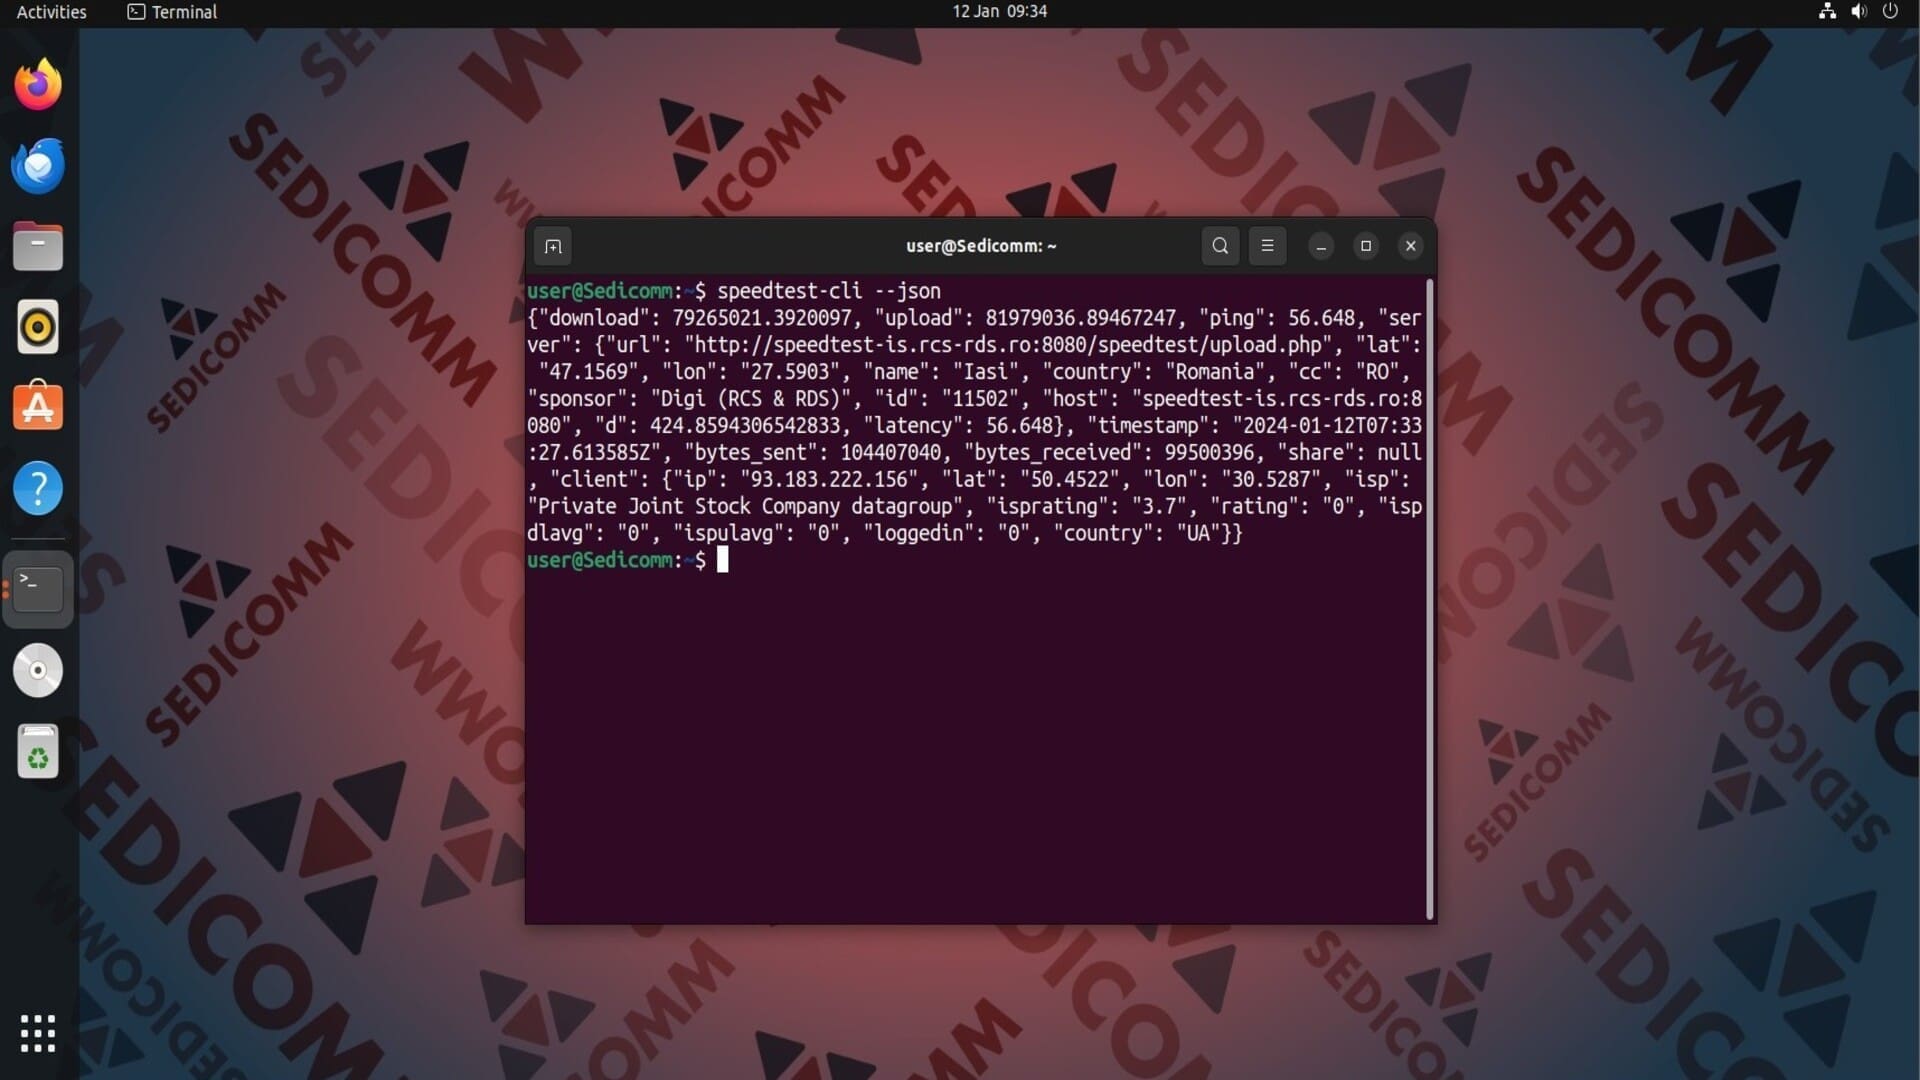Open the clock showing 12 Jan 09:34

(x=999, y=12)
